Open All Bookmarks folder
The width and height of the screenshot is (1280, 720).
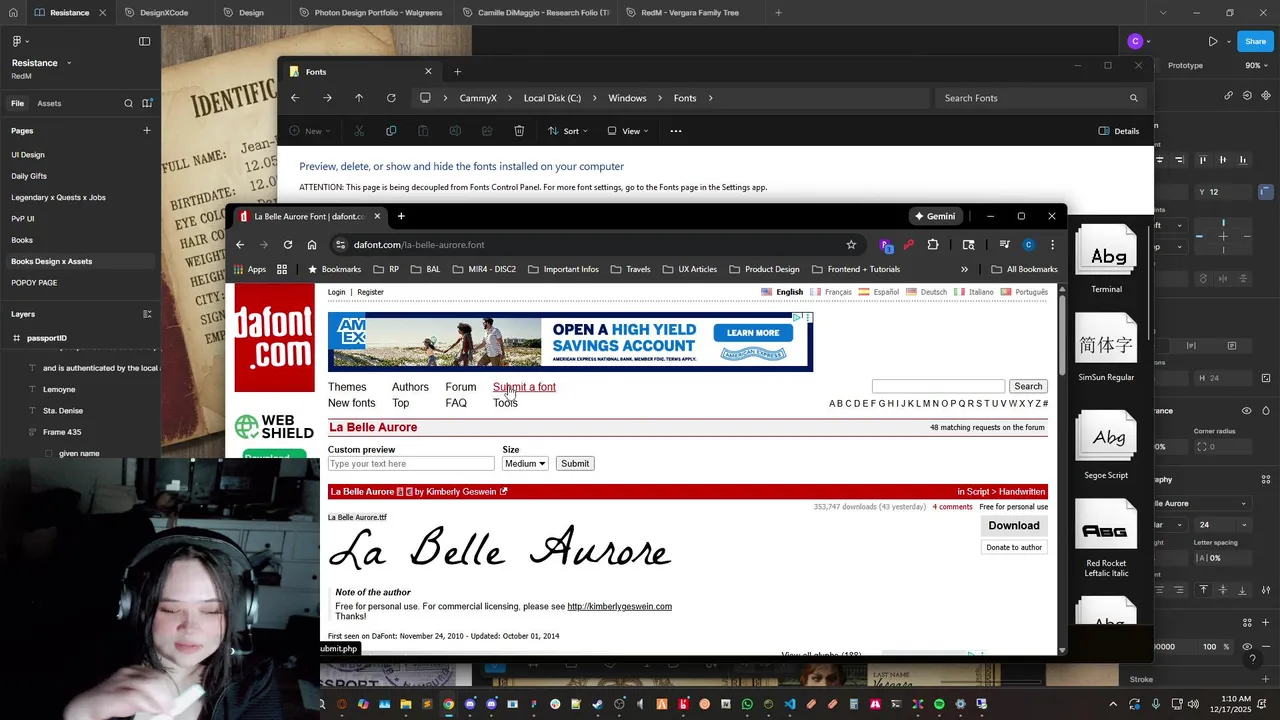click(x=1024, y=269)
